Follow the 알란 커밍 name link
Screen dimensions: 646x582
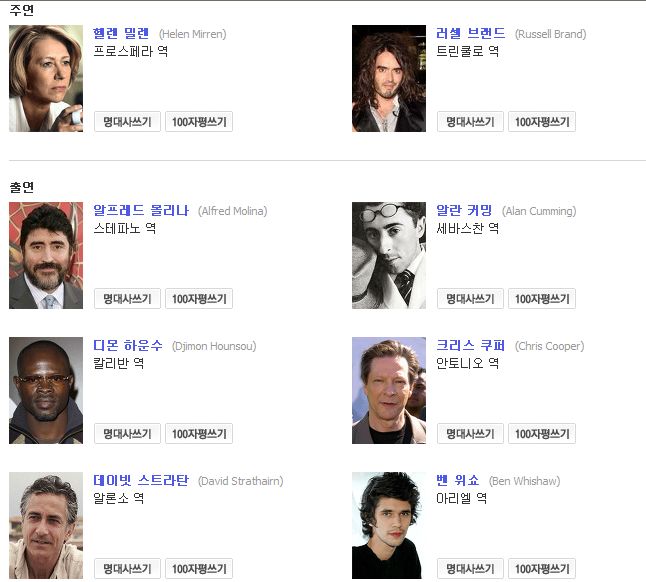(464, 210)
